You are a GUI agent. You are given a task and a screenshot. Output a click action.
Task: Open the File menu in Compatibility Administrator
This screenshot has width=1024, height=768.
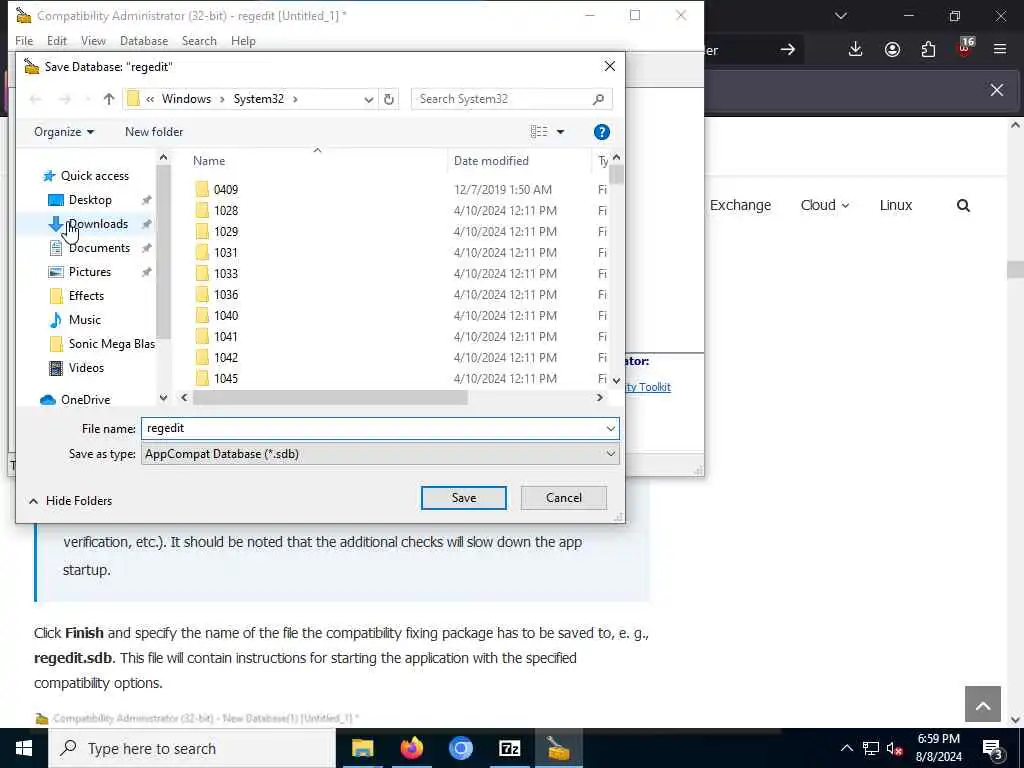(24, 40)
